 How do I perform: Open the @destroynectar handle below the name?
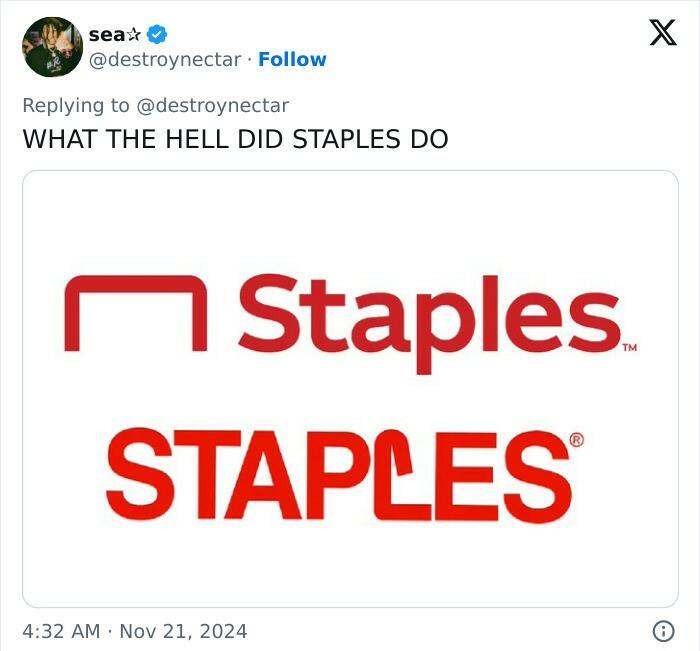tap(165, 59)
